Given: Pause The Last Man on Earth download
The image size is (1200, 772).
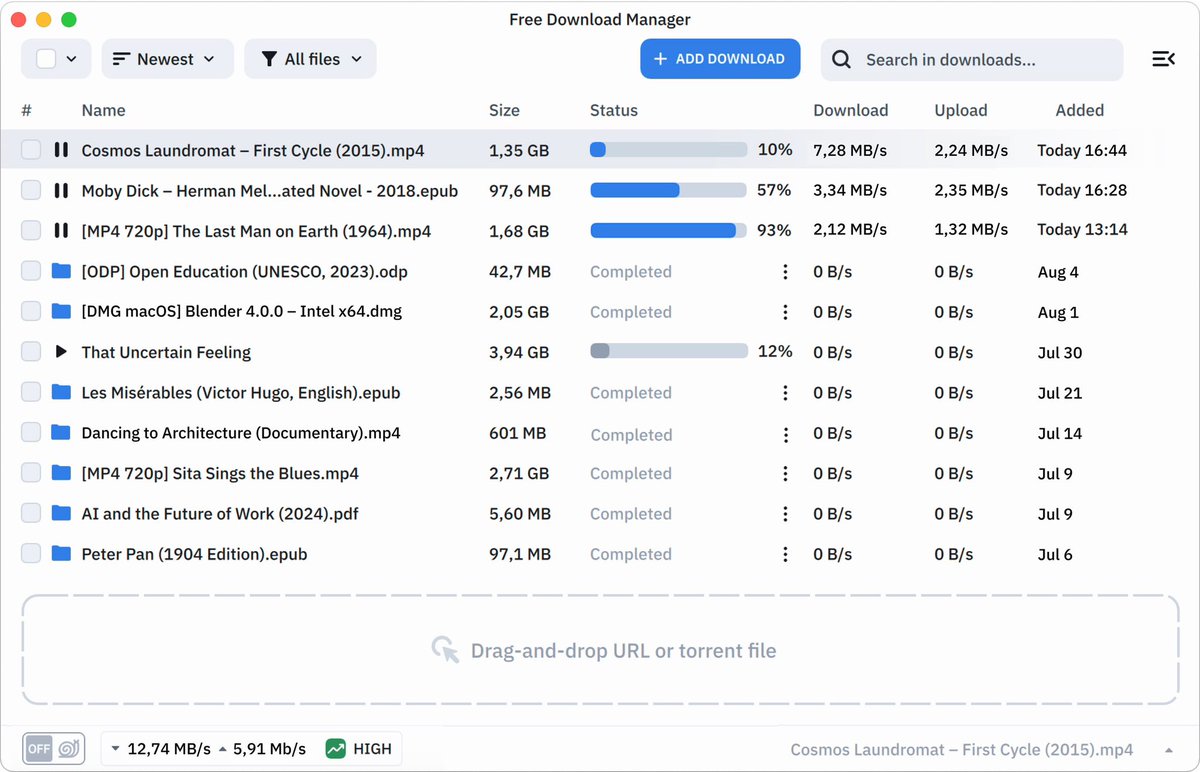Looking at the screenshot, I should pos(61,231).
